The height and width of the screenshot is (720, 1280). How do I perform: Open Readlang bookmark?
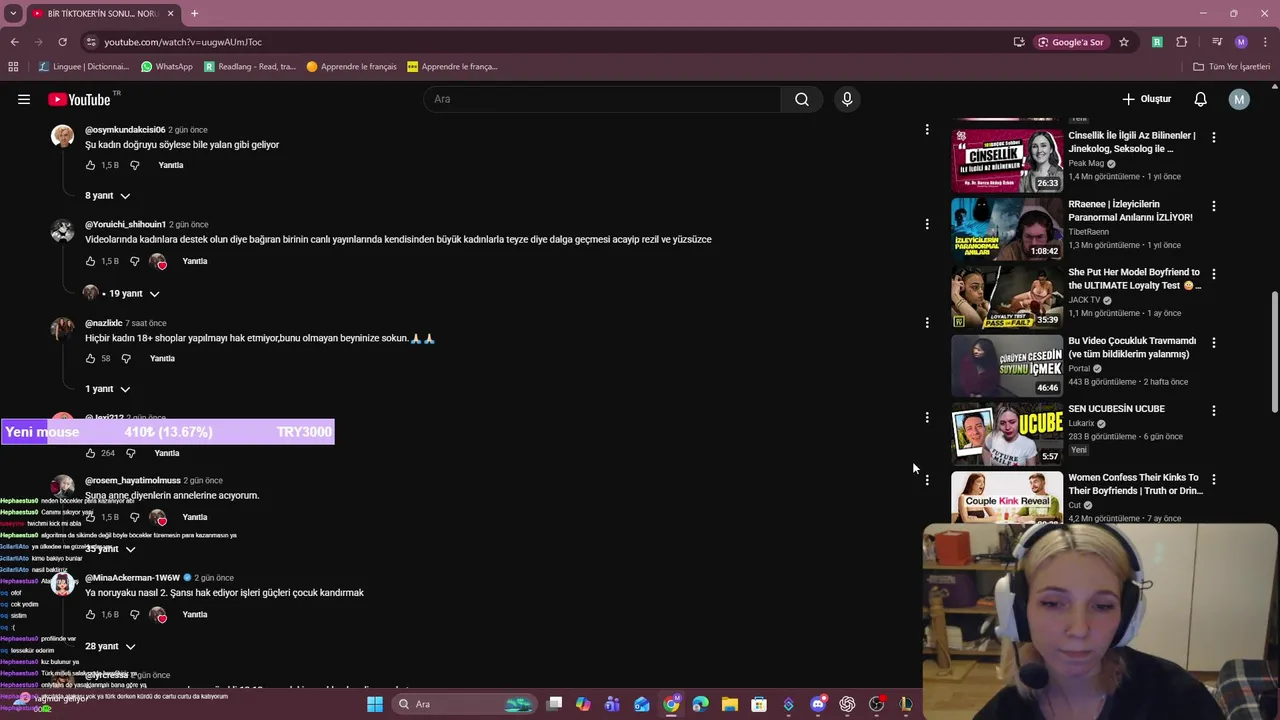[250, 67]
